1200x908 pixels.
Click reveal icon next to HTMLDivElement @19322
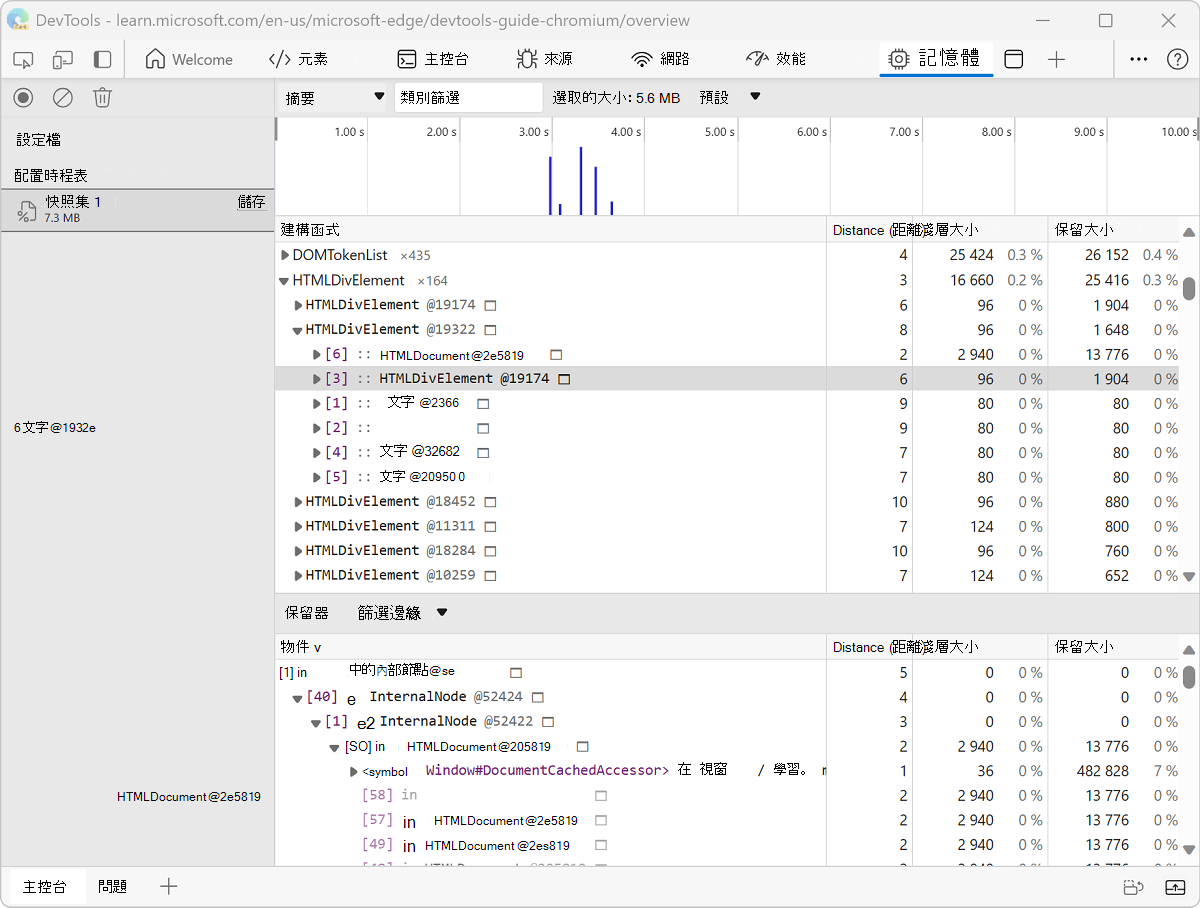point(491,330)
